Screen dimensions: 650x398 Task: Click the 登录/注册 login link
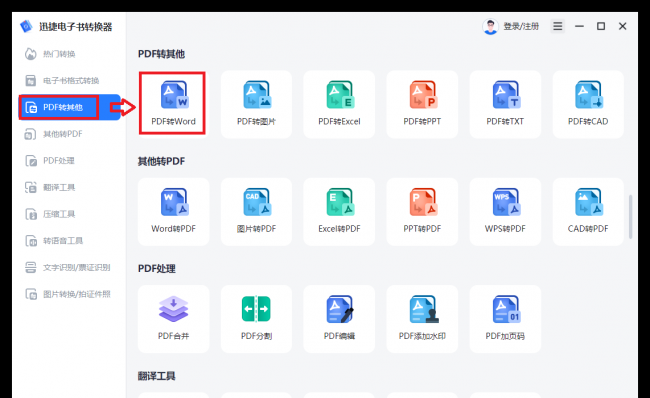[x=521, y=27]
